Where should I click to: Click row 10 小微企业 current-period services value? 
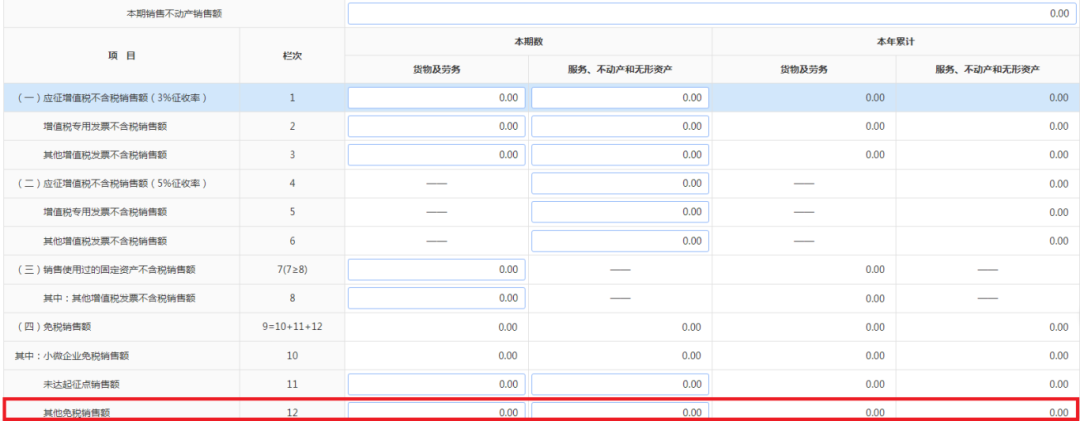click(692, 356)
